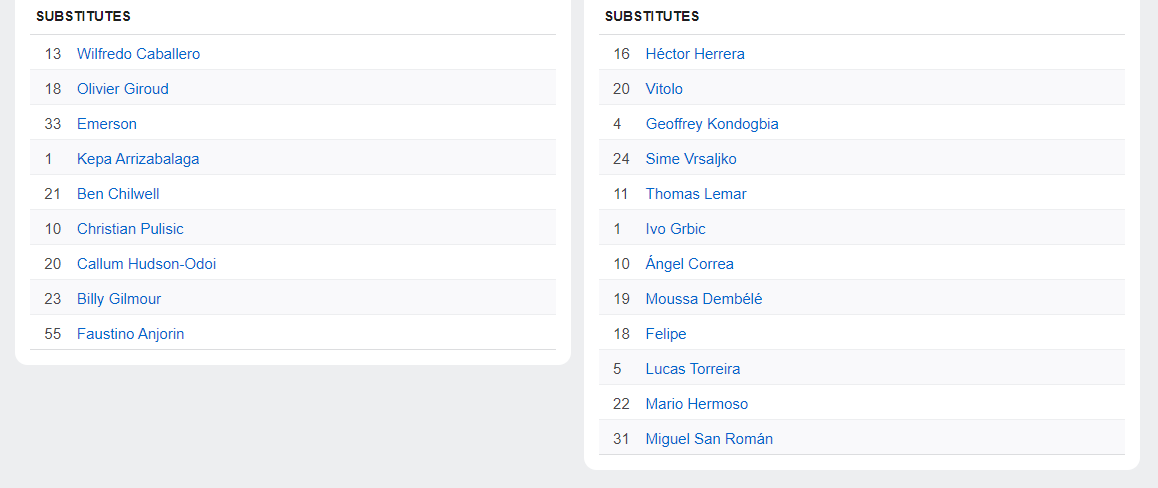
Task: Open Geoffrey Kondogbia's player page
Action: [x=712, y=124]
